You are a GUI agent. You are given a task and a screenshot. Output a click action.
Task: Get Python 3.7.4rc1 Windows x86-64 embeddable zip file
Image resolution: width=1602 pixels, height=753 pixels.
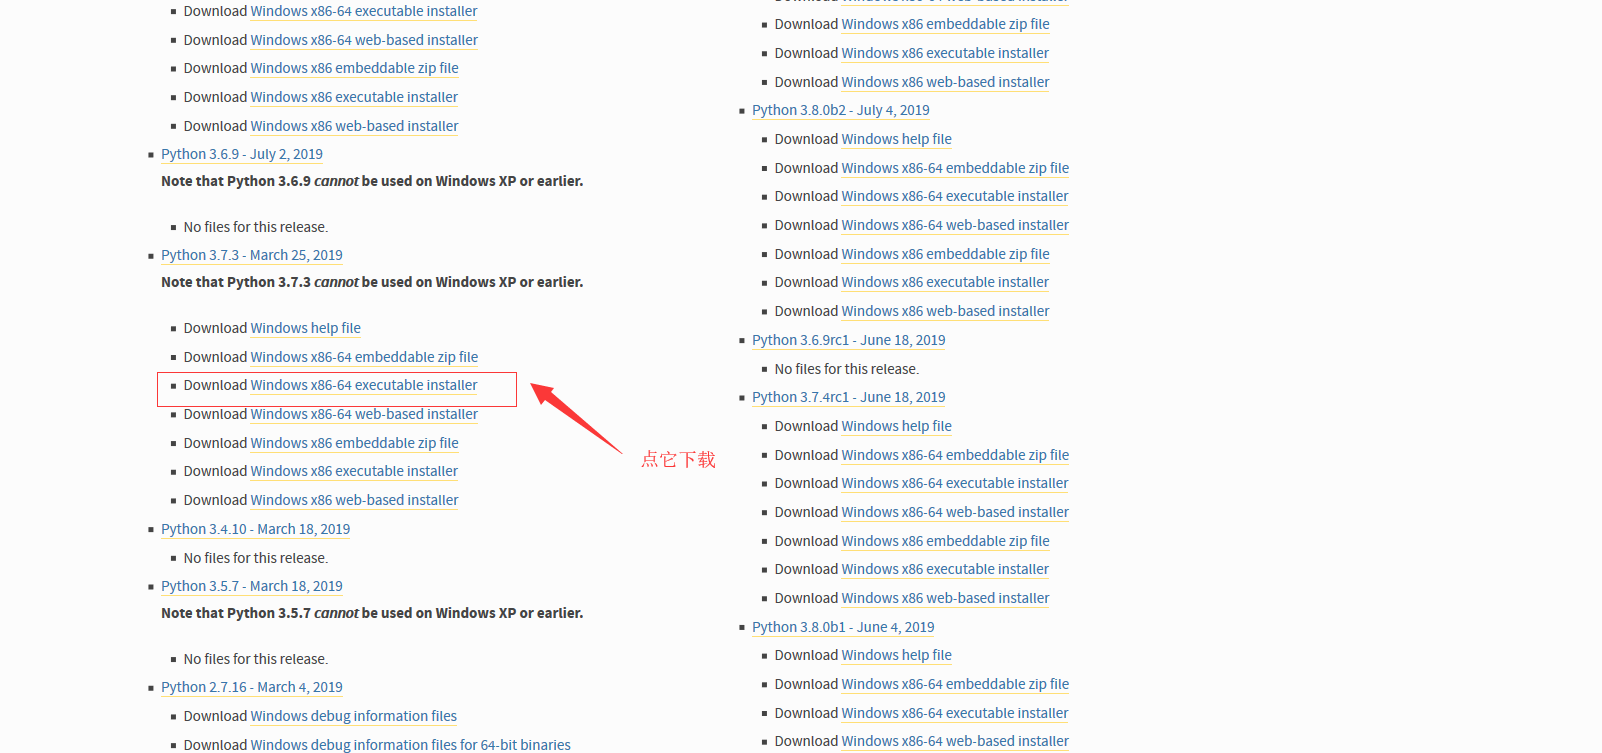(955, 455)
